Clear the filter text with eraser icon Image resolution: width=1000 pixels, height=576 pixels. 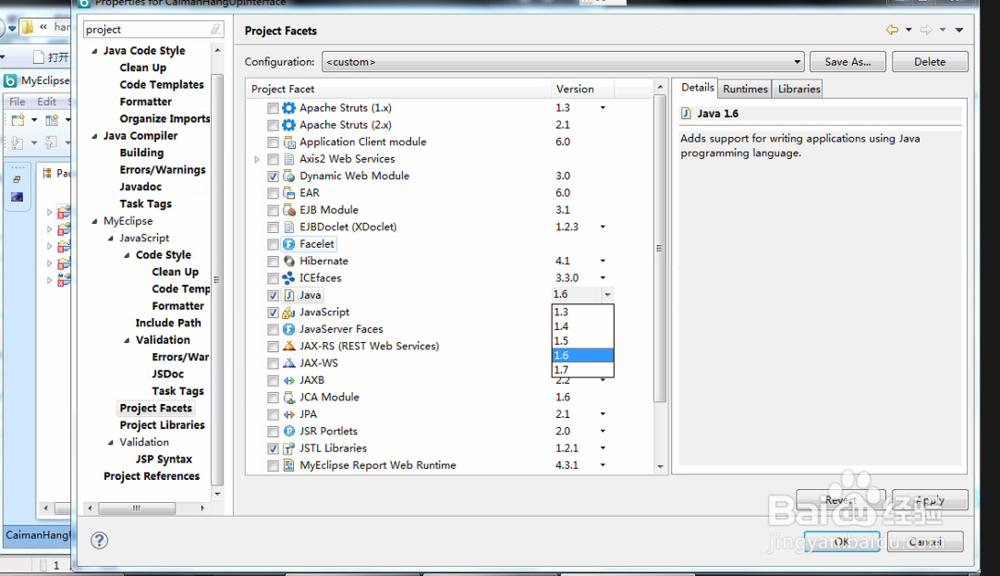216,29
